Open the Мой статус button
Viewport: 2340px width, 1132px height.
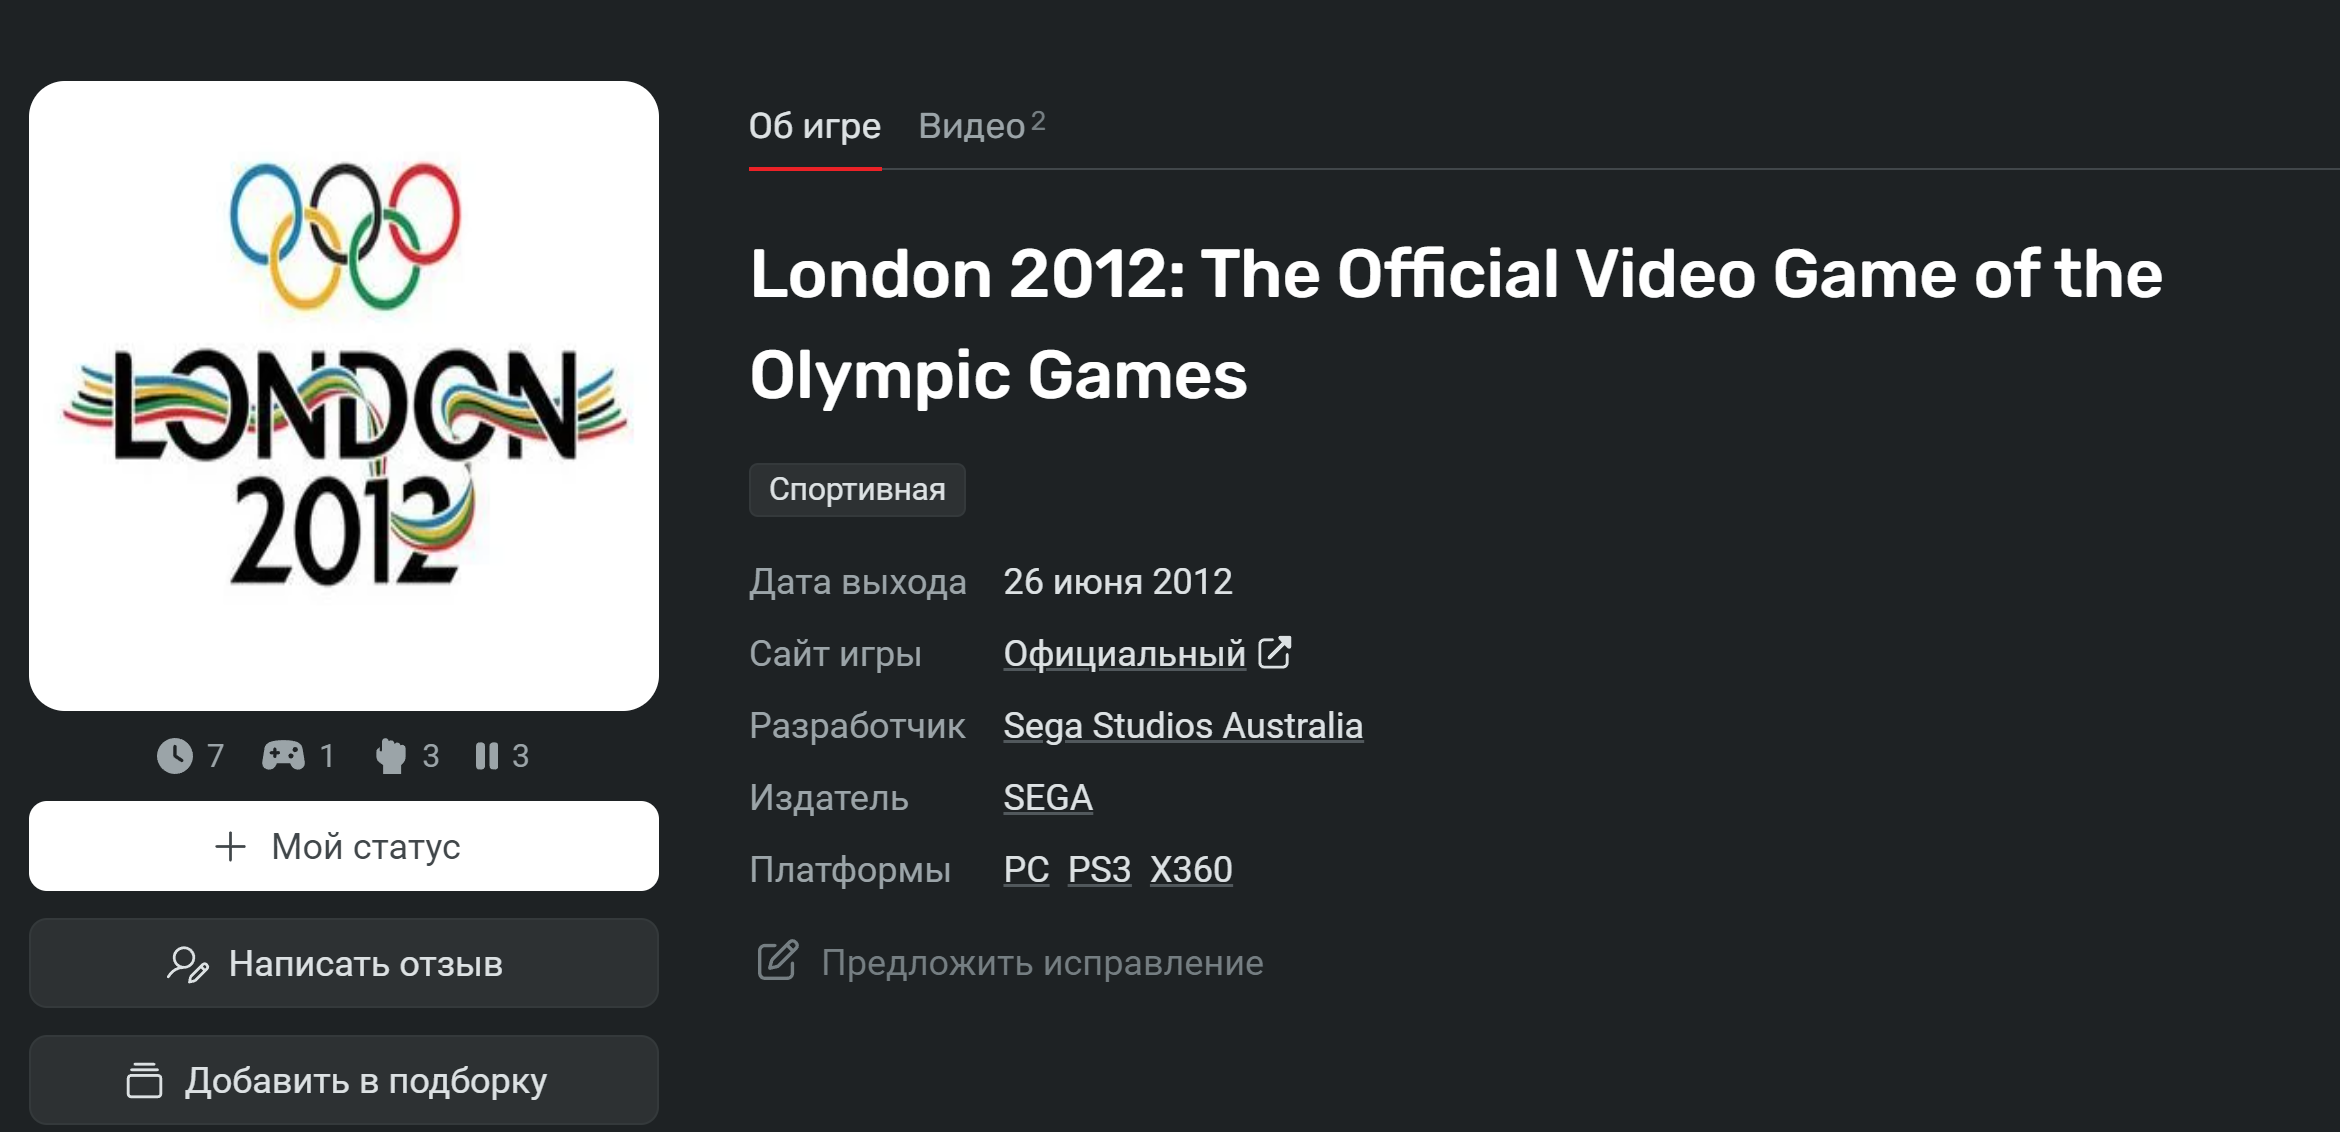click(x=344, y=846)
